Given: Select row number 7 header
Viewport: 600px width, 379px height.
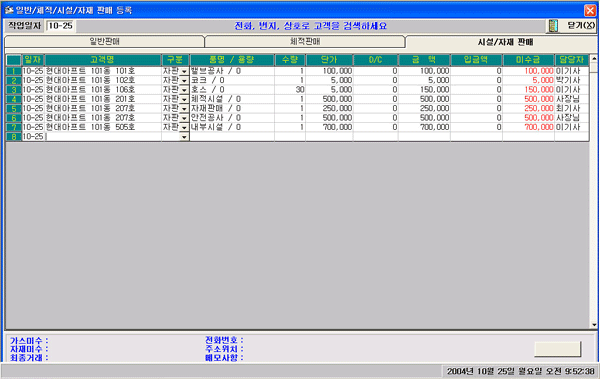Looking at the screenshot, I should (x=14, y=127).
